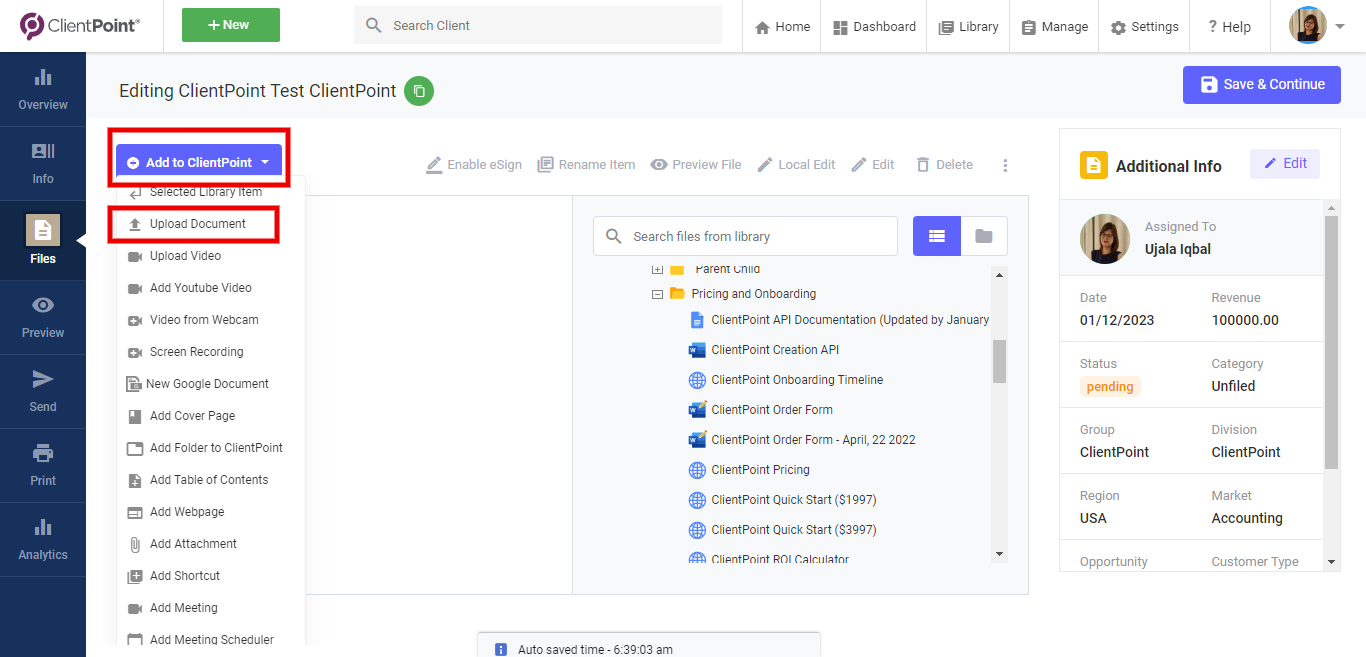This screenshot has width=1366, height=657.
Task: Click the green New button
Action: pyautogui.click(x=231, y=25)
